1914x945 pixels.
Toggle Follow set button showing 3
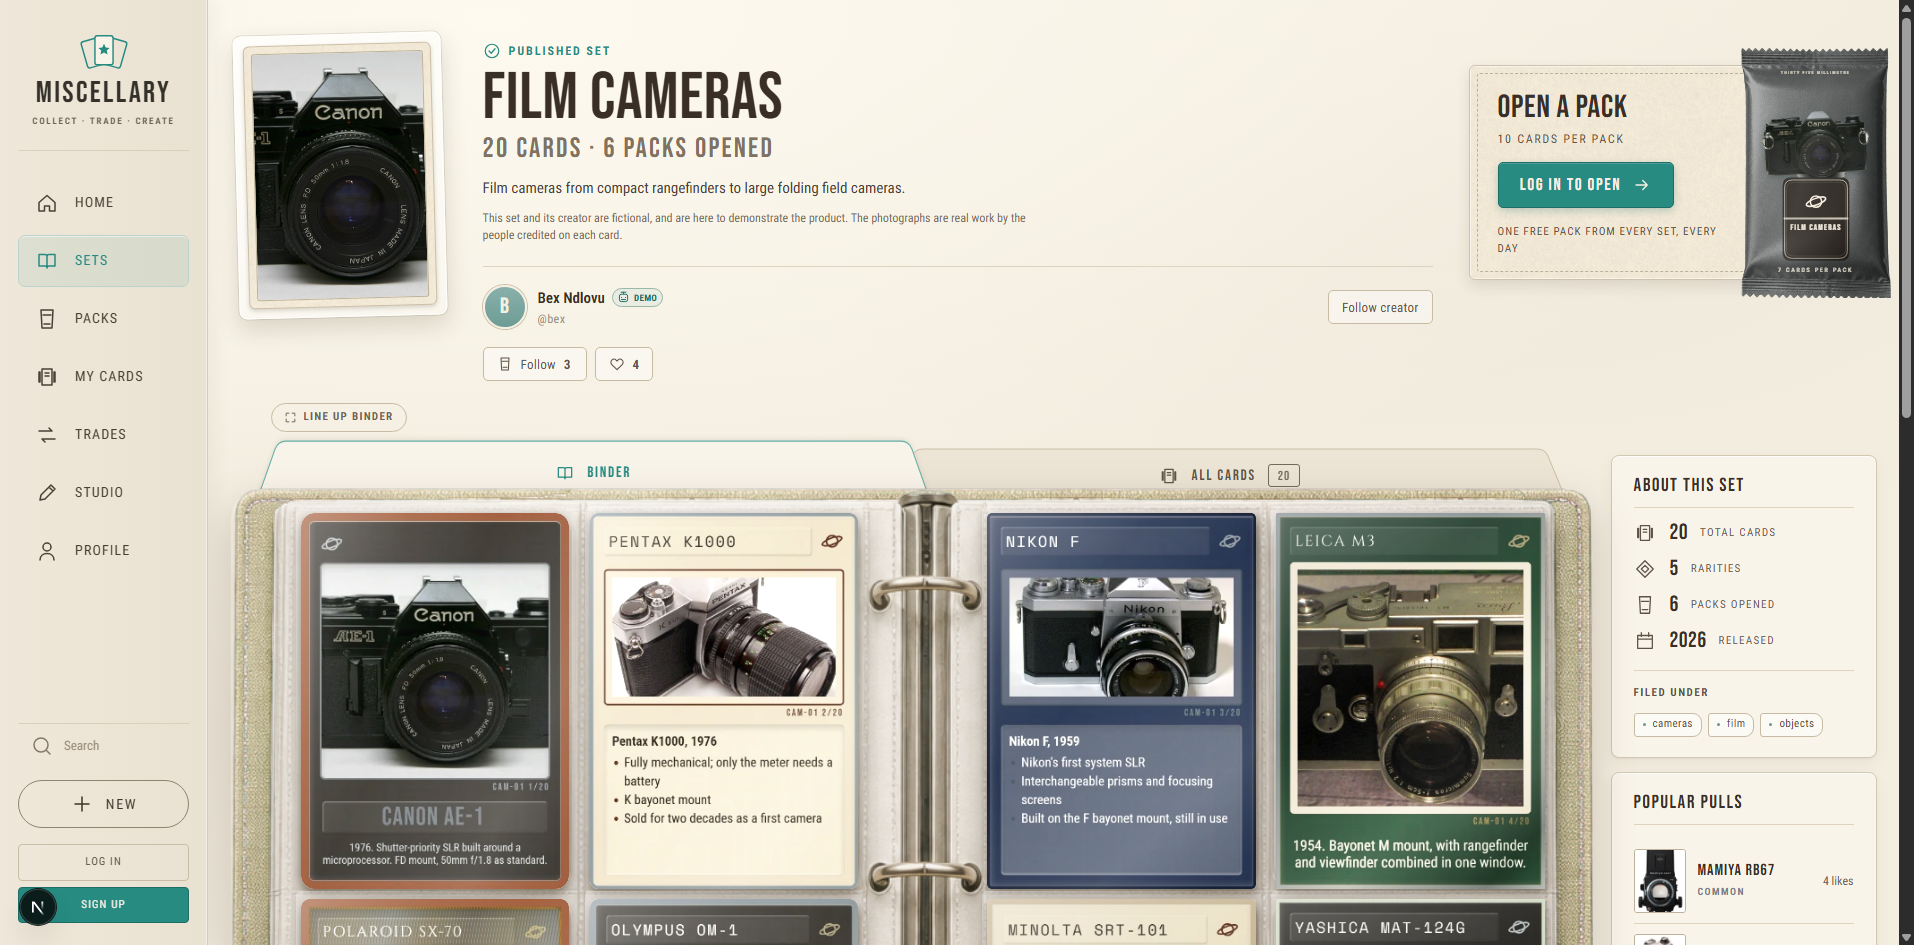[x=535, y=365]
